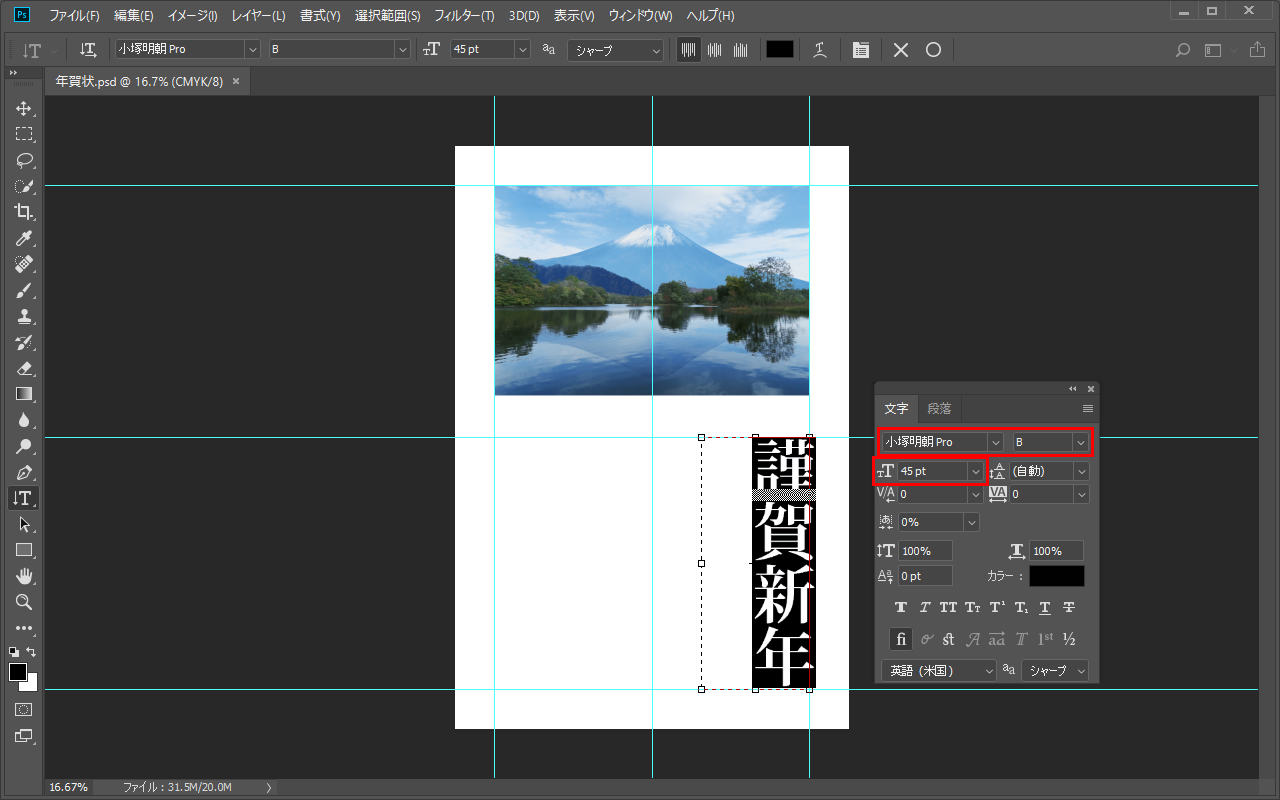The width and height of the screenshot is (1280, 800).
Task: Select the Eyedropper tool
Action: point(24,238)
